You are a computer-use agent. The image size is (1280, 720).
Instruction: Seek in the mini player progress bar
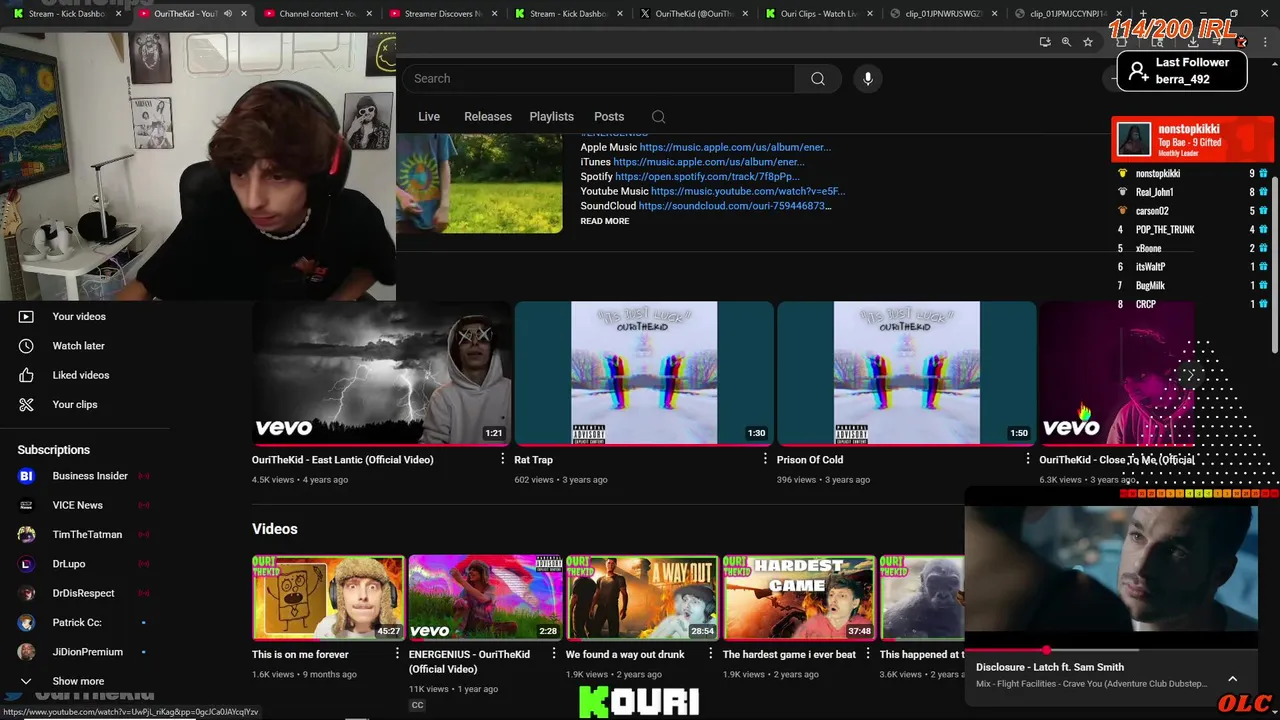(x=1111, y=650)
